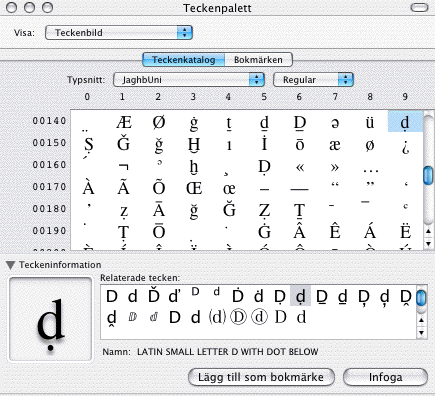Open the Visa dropdown showing Teckenbild
This screenshot has height=396, width=435.
click(x=119, y=33)
